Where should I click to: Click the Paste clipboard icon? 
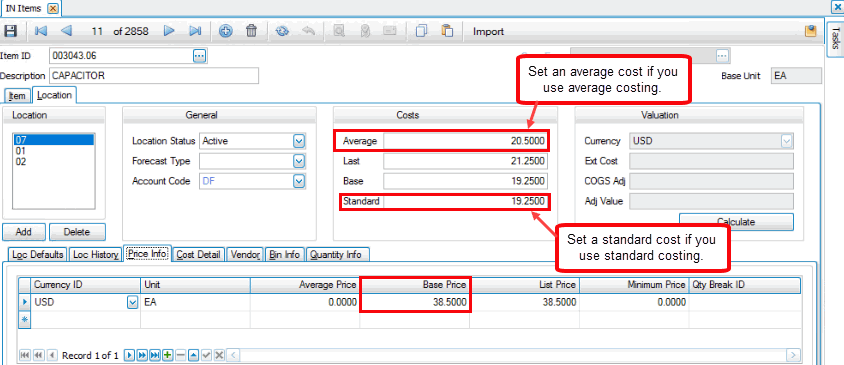447,31
